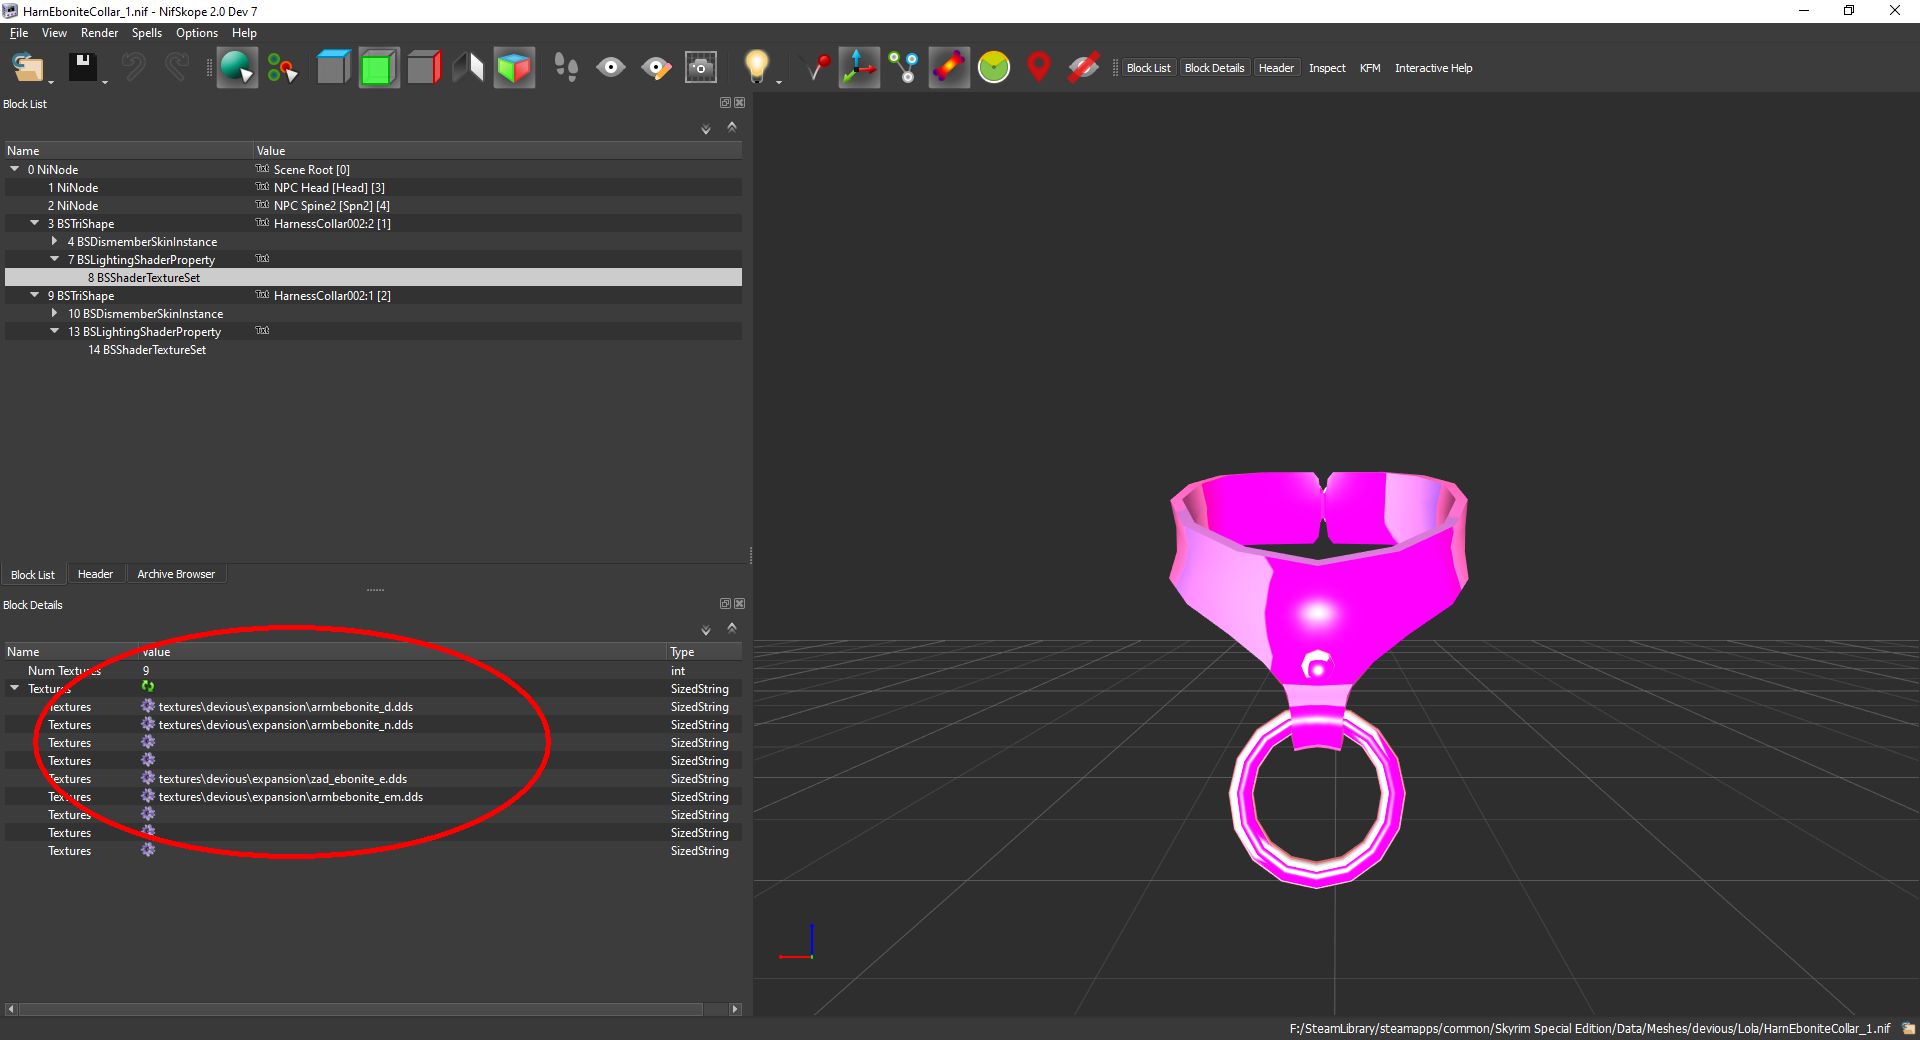Collapse the 9 BSTriShape node
The height and width of the screenshot is (1040, 1920).
pos(35,295)
